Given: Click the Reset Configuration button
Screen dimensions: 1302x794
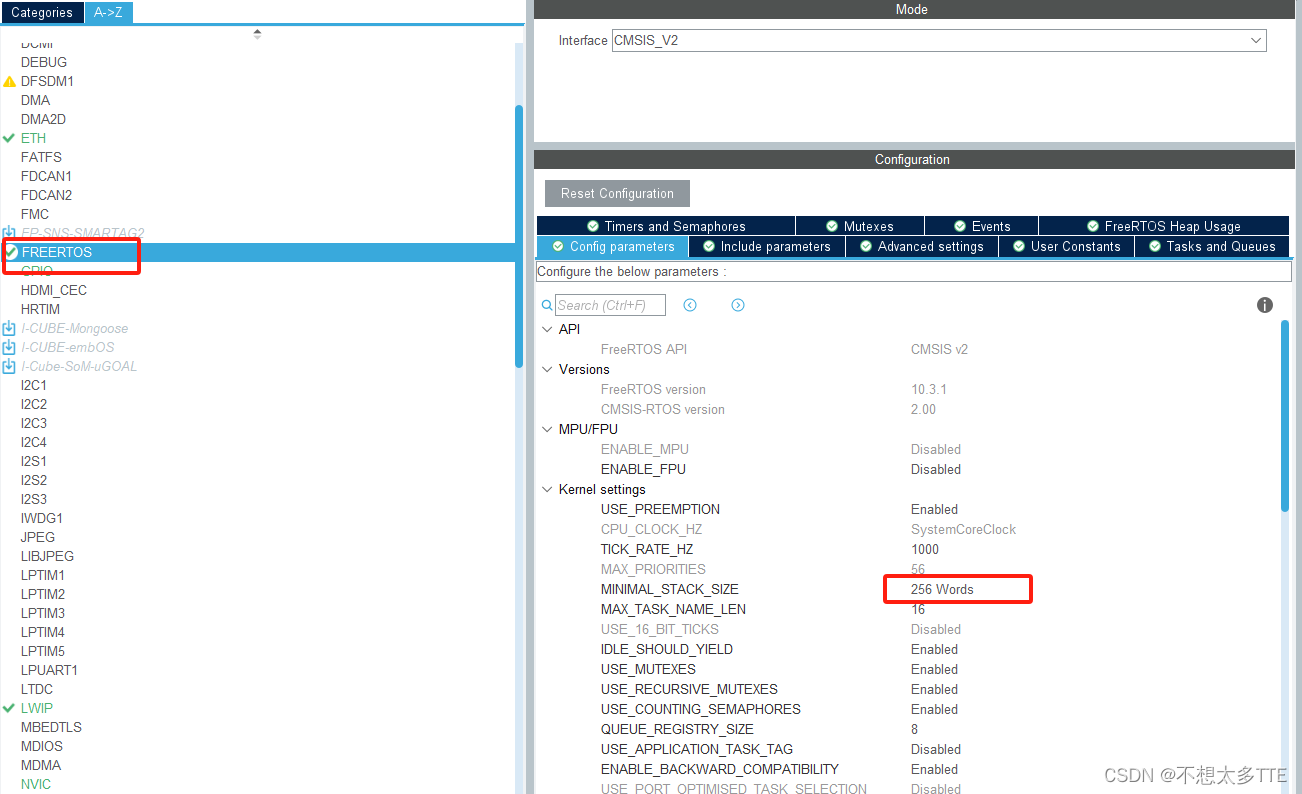Looking at the screenshot, I should point(616,193).
